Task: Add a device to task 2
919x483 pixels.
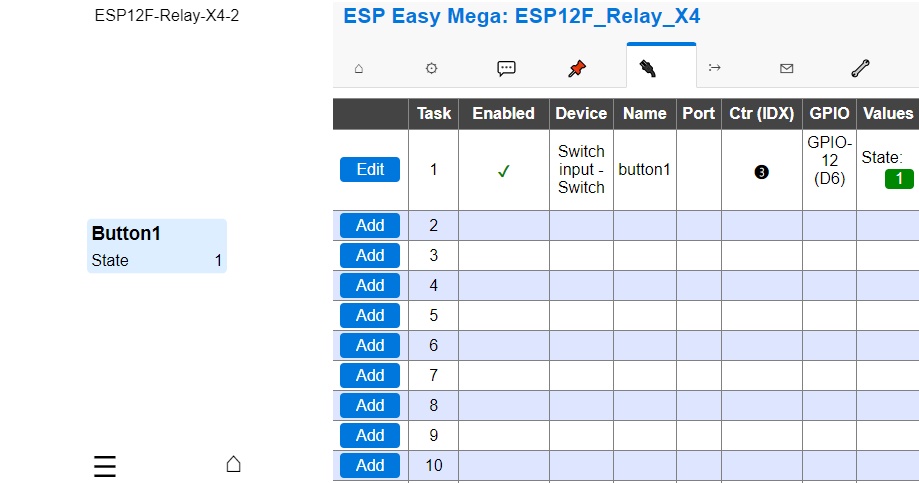Action: [x=370, y=225]
